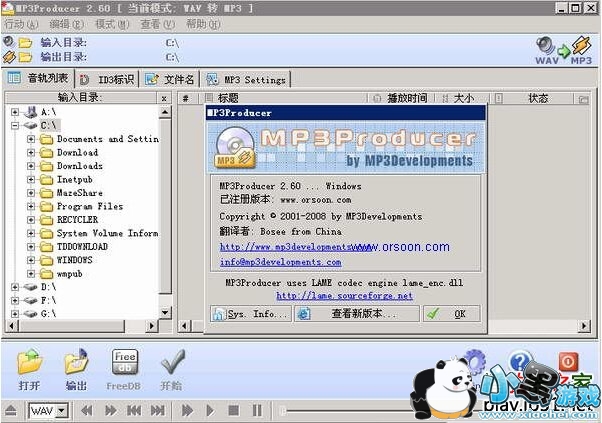The image size is (602, 423).
Task: Click the eject icon in player bar
Action: 11,411
